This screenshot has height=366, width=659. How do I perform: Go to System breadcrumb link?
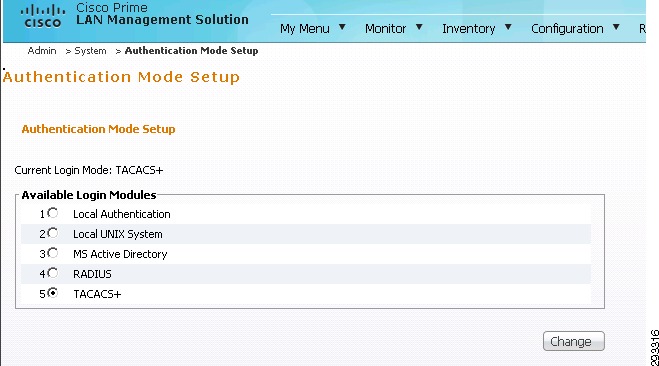coord(90,51)
